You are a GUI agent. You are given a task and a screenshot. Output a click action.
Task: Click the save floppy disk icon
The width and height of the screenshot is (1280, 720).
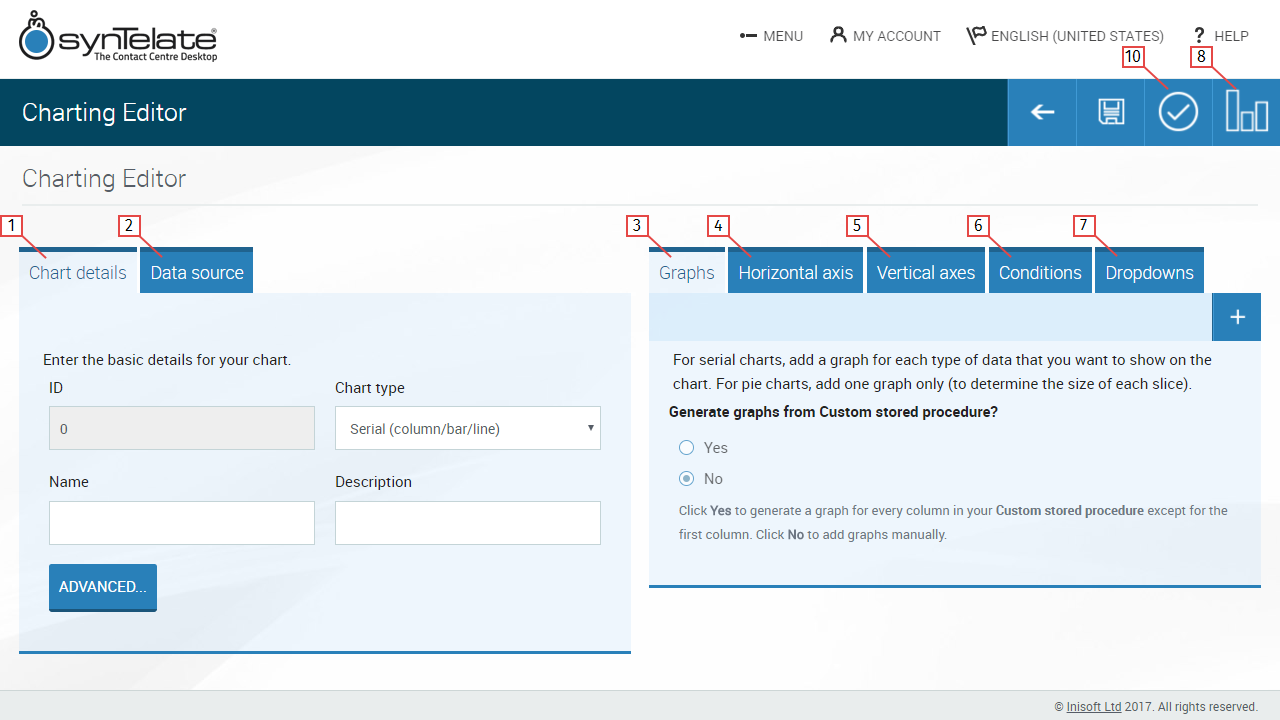click(x=1110, y=113)
